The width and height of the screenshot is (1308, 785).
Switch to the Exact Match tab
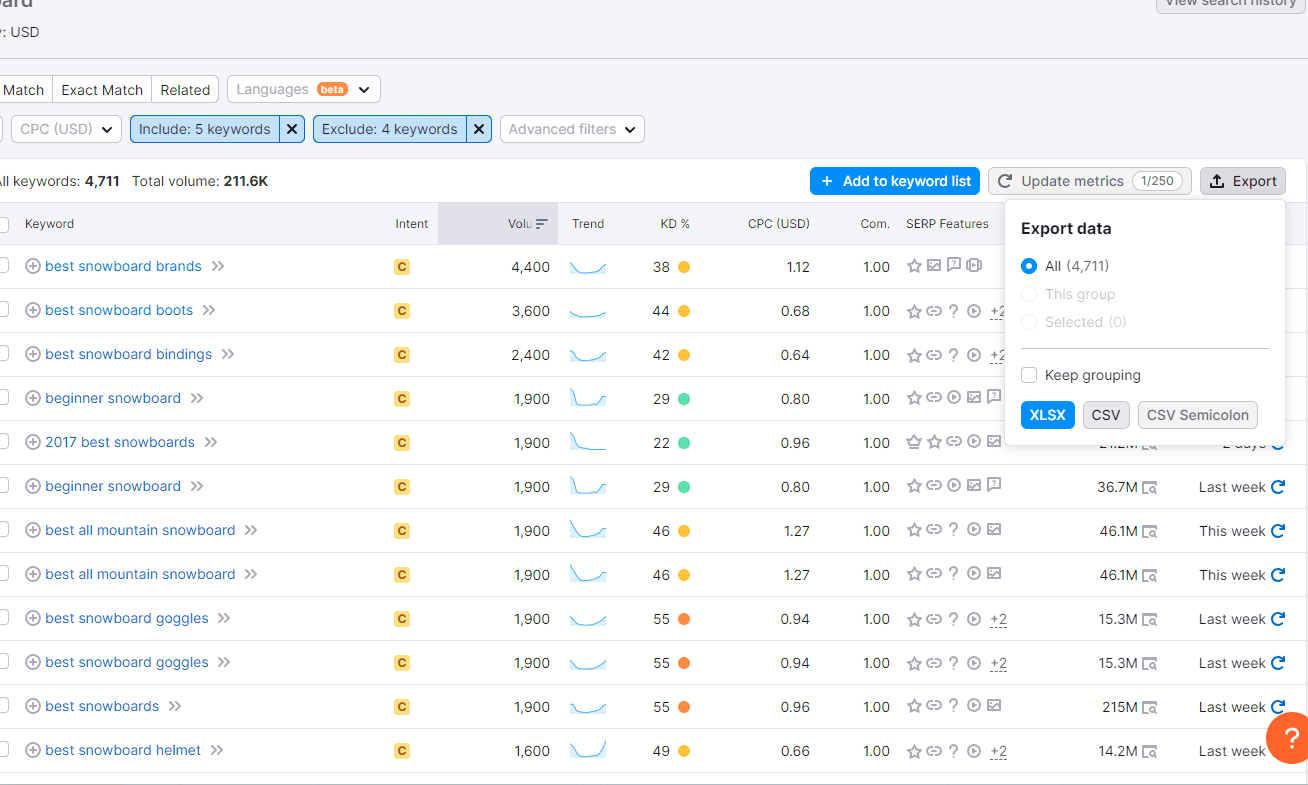pyautogui.click(x=101, y=89)
